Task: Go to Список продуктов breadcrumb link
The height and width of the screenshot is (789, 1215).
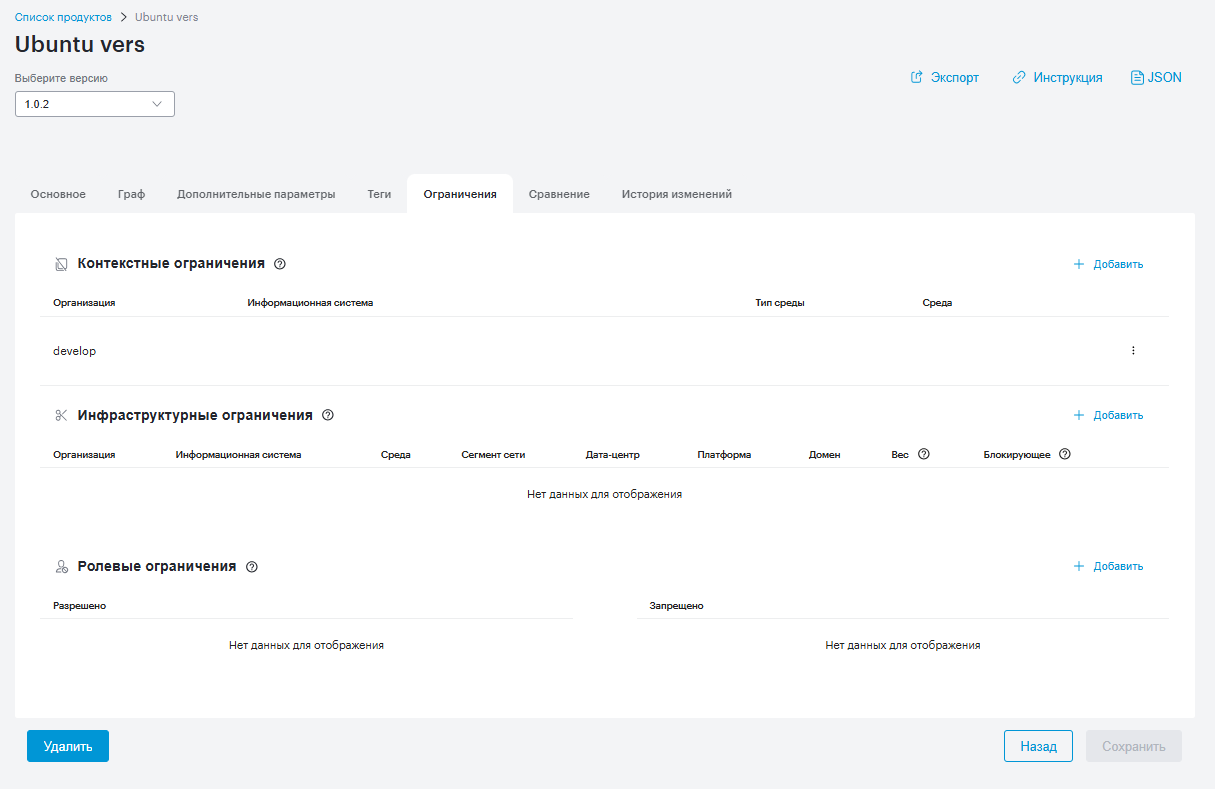Action: pos(63,18)
